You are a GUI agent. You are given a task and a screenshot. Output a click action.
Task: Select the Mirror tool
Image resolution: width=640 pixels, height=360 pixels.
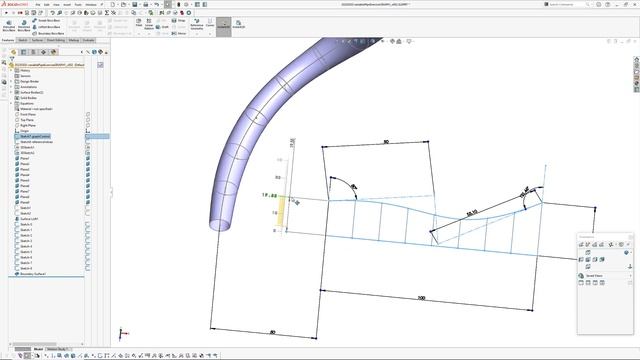pyautogui.click(x=179, y=33)
